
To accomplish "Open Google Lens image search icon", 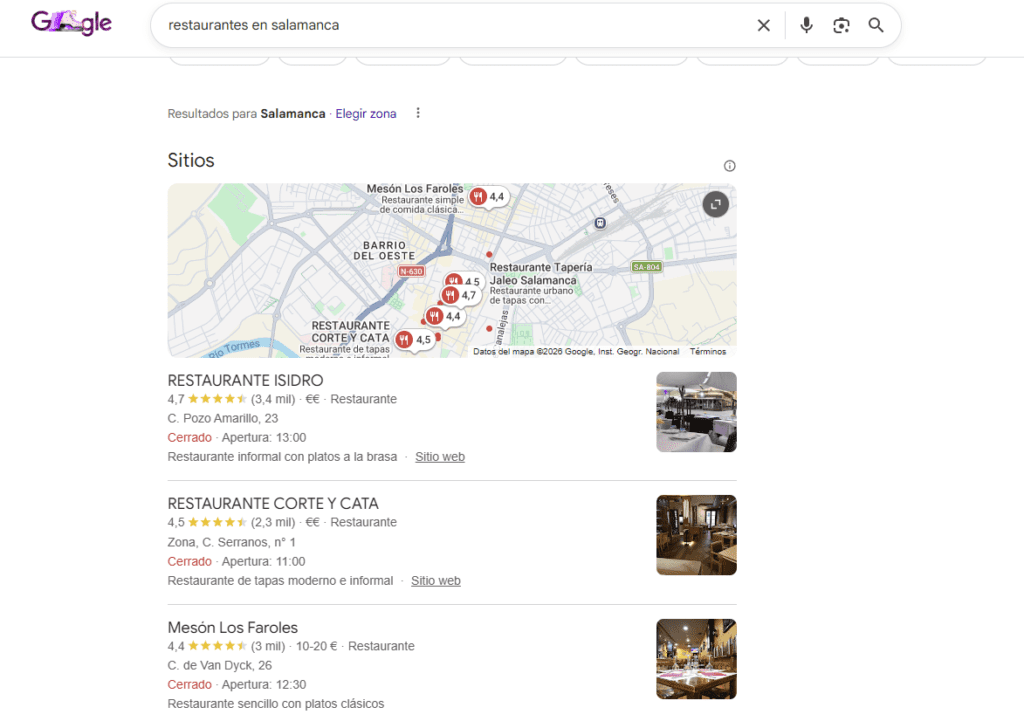I will [x=841, y=25].
